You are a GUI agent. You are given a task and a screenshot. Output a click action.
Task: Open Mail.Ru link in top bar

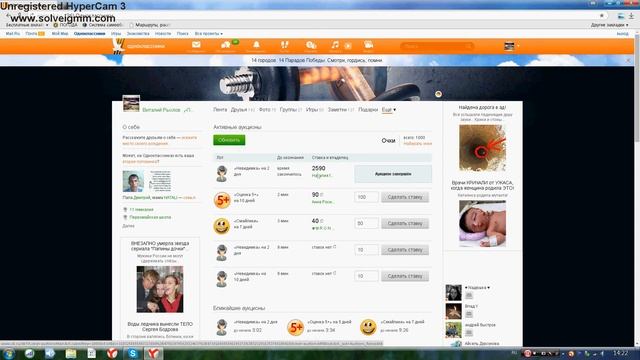coord(13,34)
